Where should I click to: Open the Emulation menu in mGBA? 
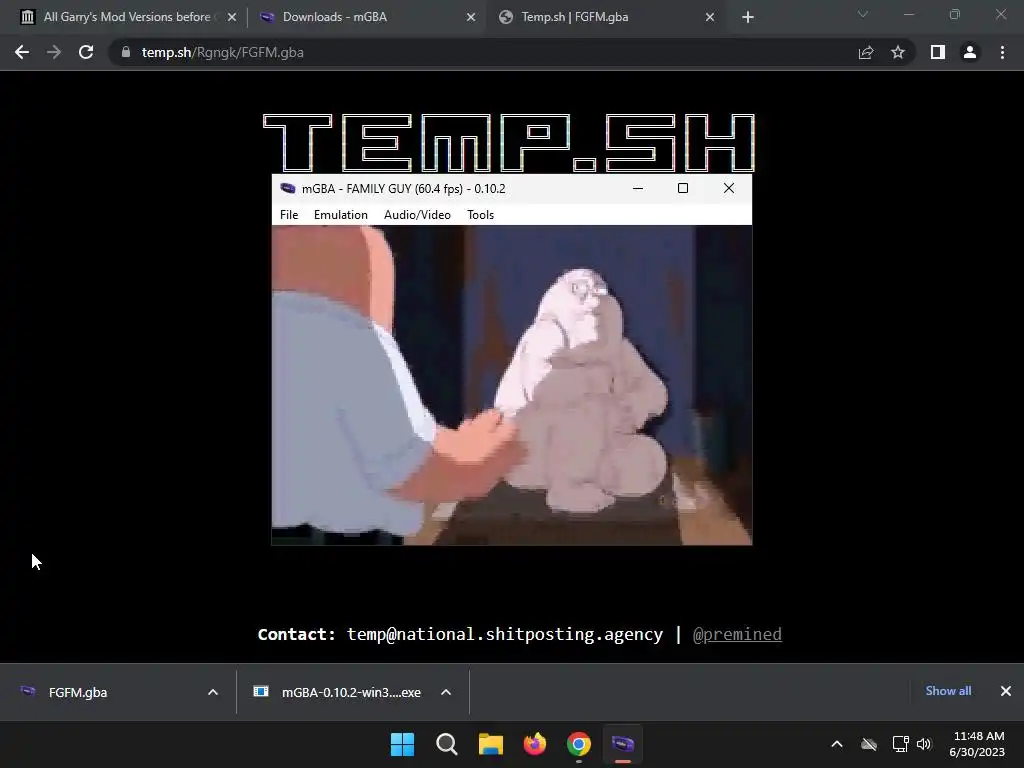[x=340, y=215]
